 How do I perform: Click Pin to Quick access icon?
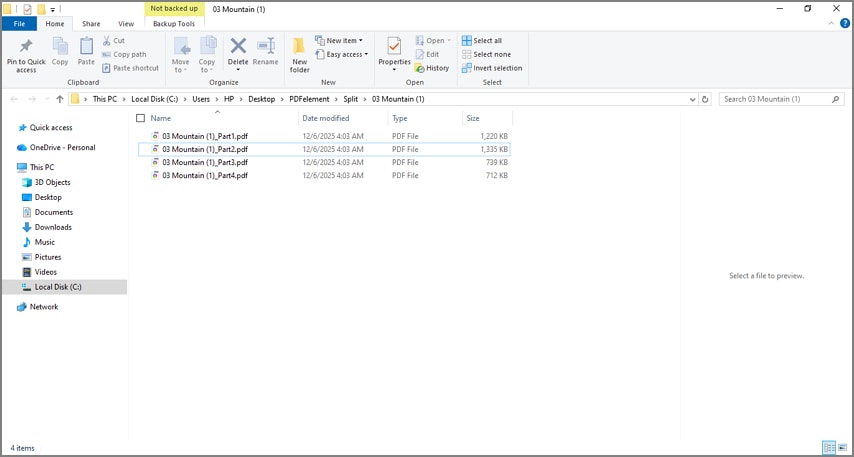tap(26, 46)
